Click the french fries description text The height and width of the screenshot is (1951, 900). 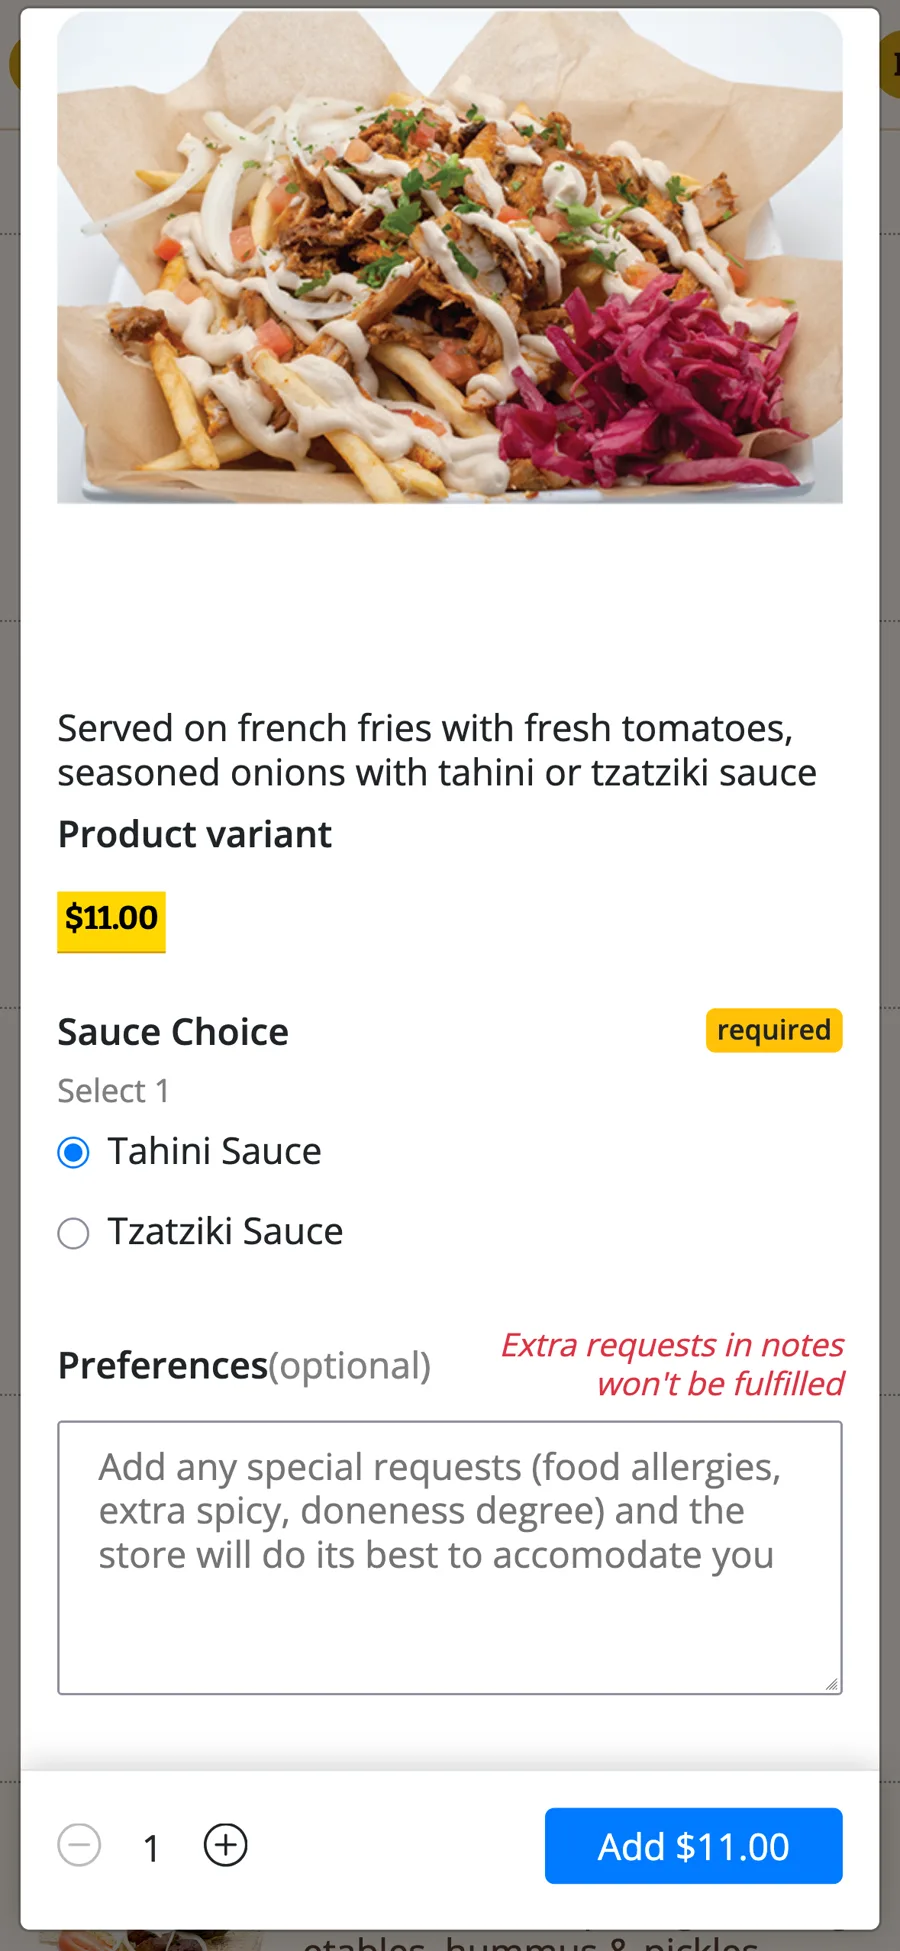[437, 750]
